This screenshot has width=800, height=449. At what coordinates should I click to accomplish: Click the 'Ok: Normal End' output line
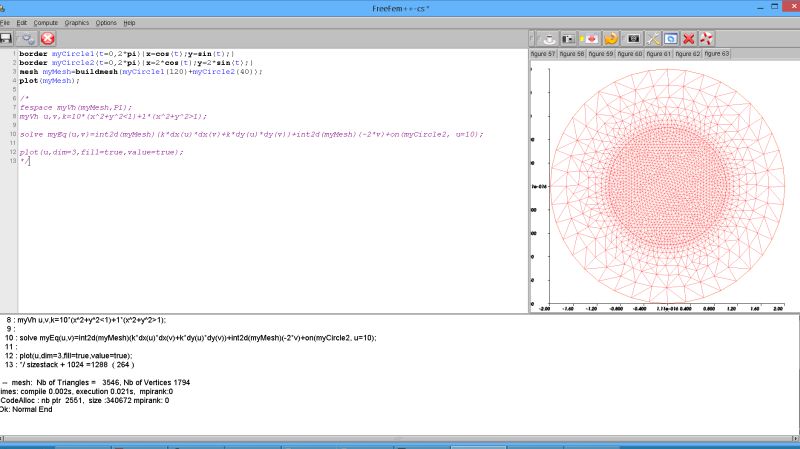[26, 409]
